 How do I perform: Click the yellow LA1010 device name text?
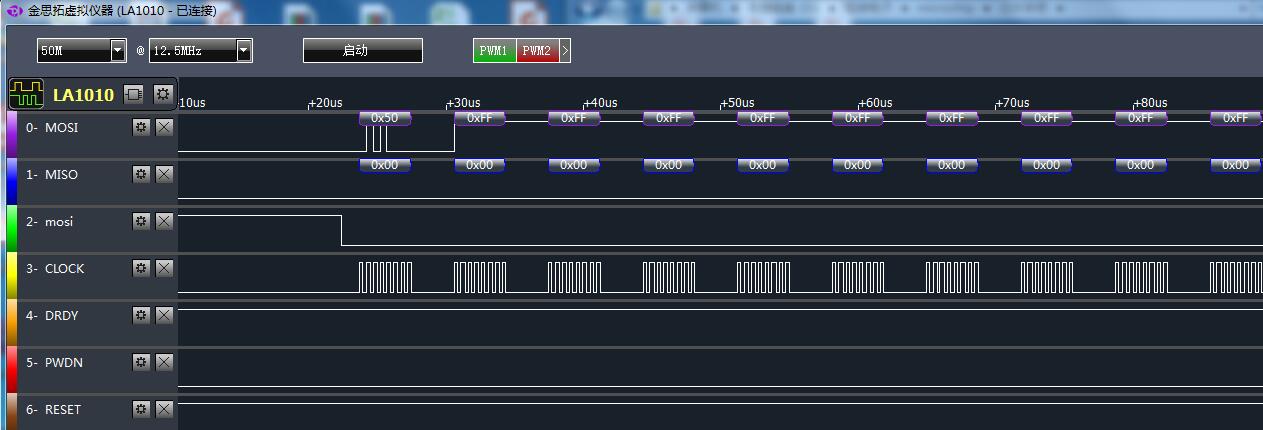(83, 95)
